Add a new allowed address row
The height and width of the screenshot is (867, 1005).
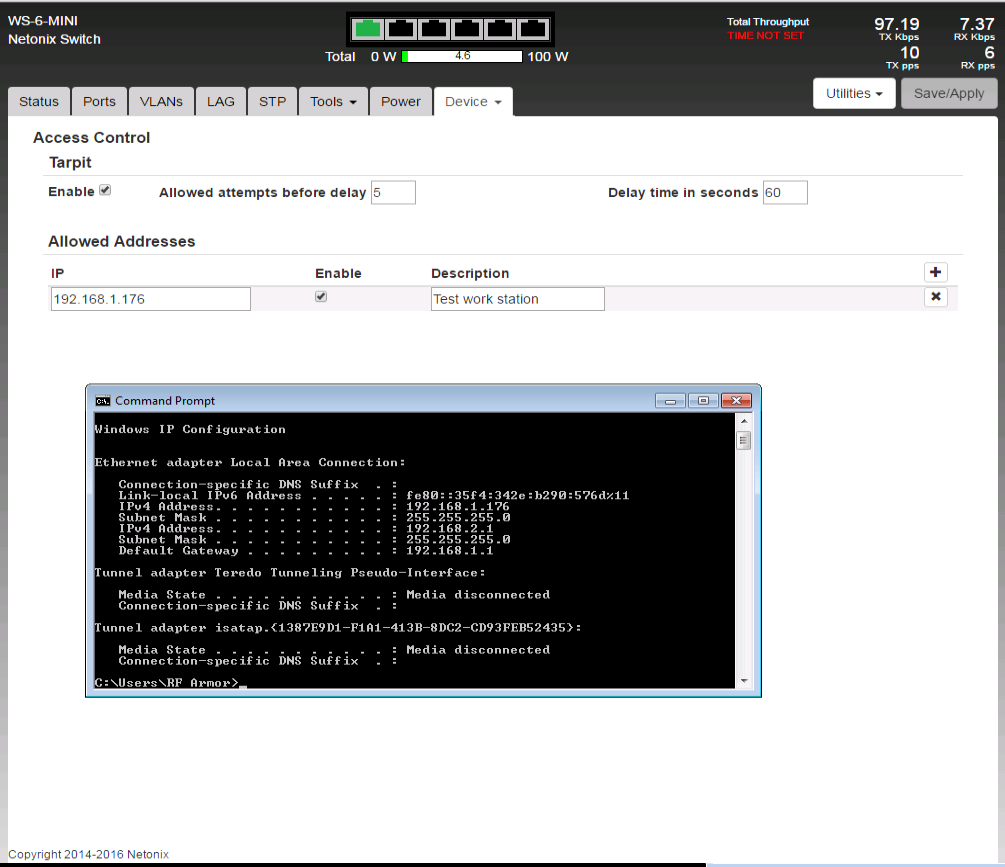(935, 272)
